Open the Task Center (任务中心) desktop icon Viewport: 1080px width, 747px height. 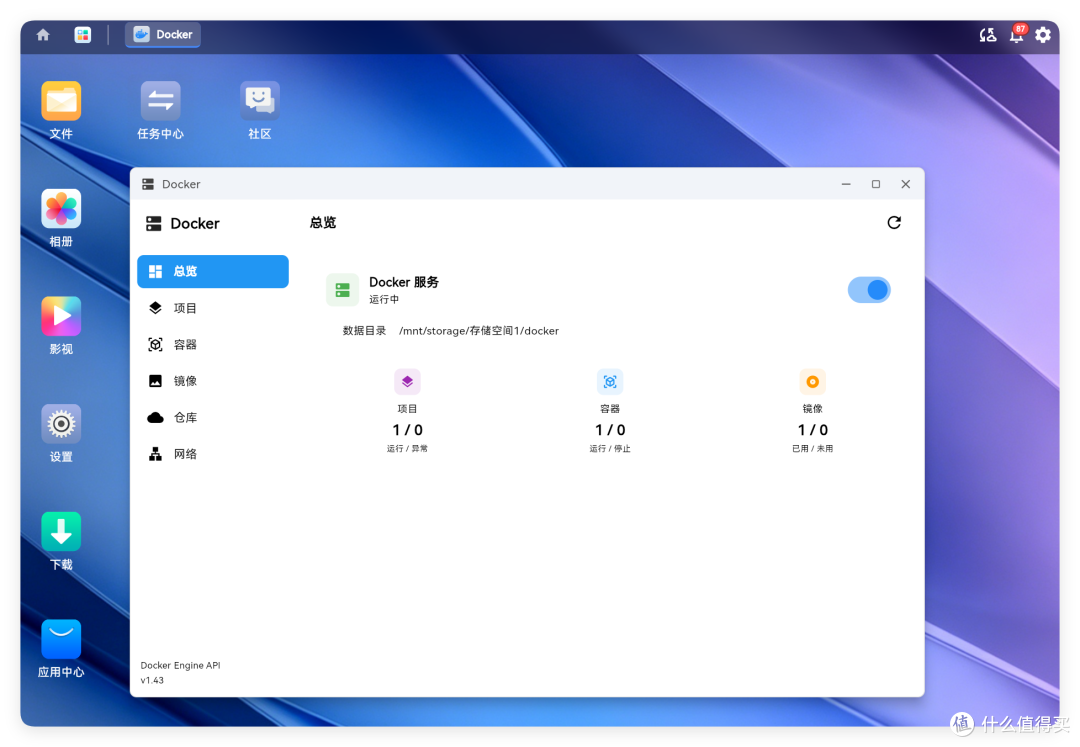tap(160, 101)
